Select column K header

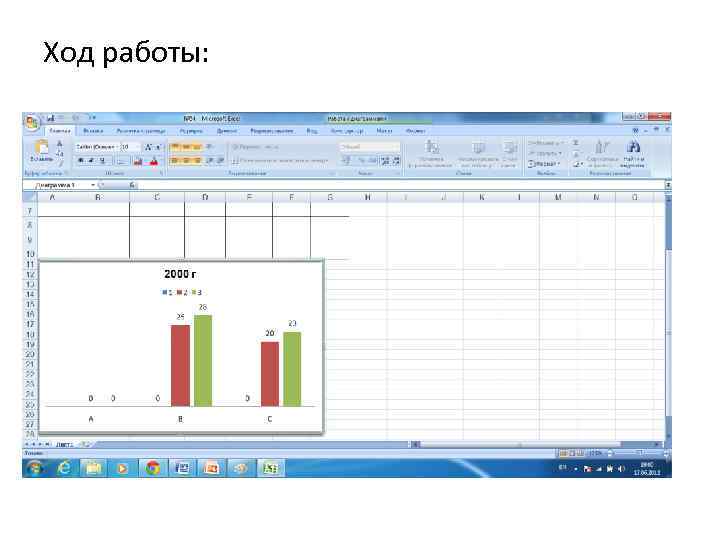point(482,197)
